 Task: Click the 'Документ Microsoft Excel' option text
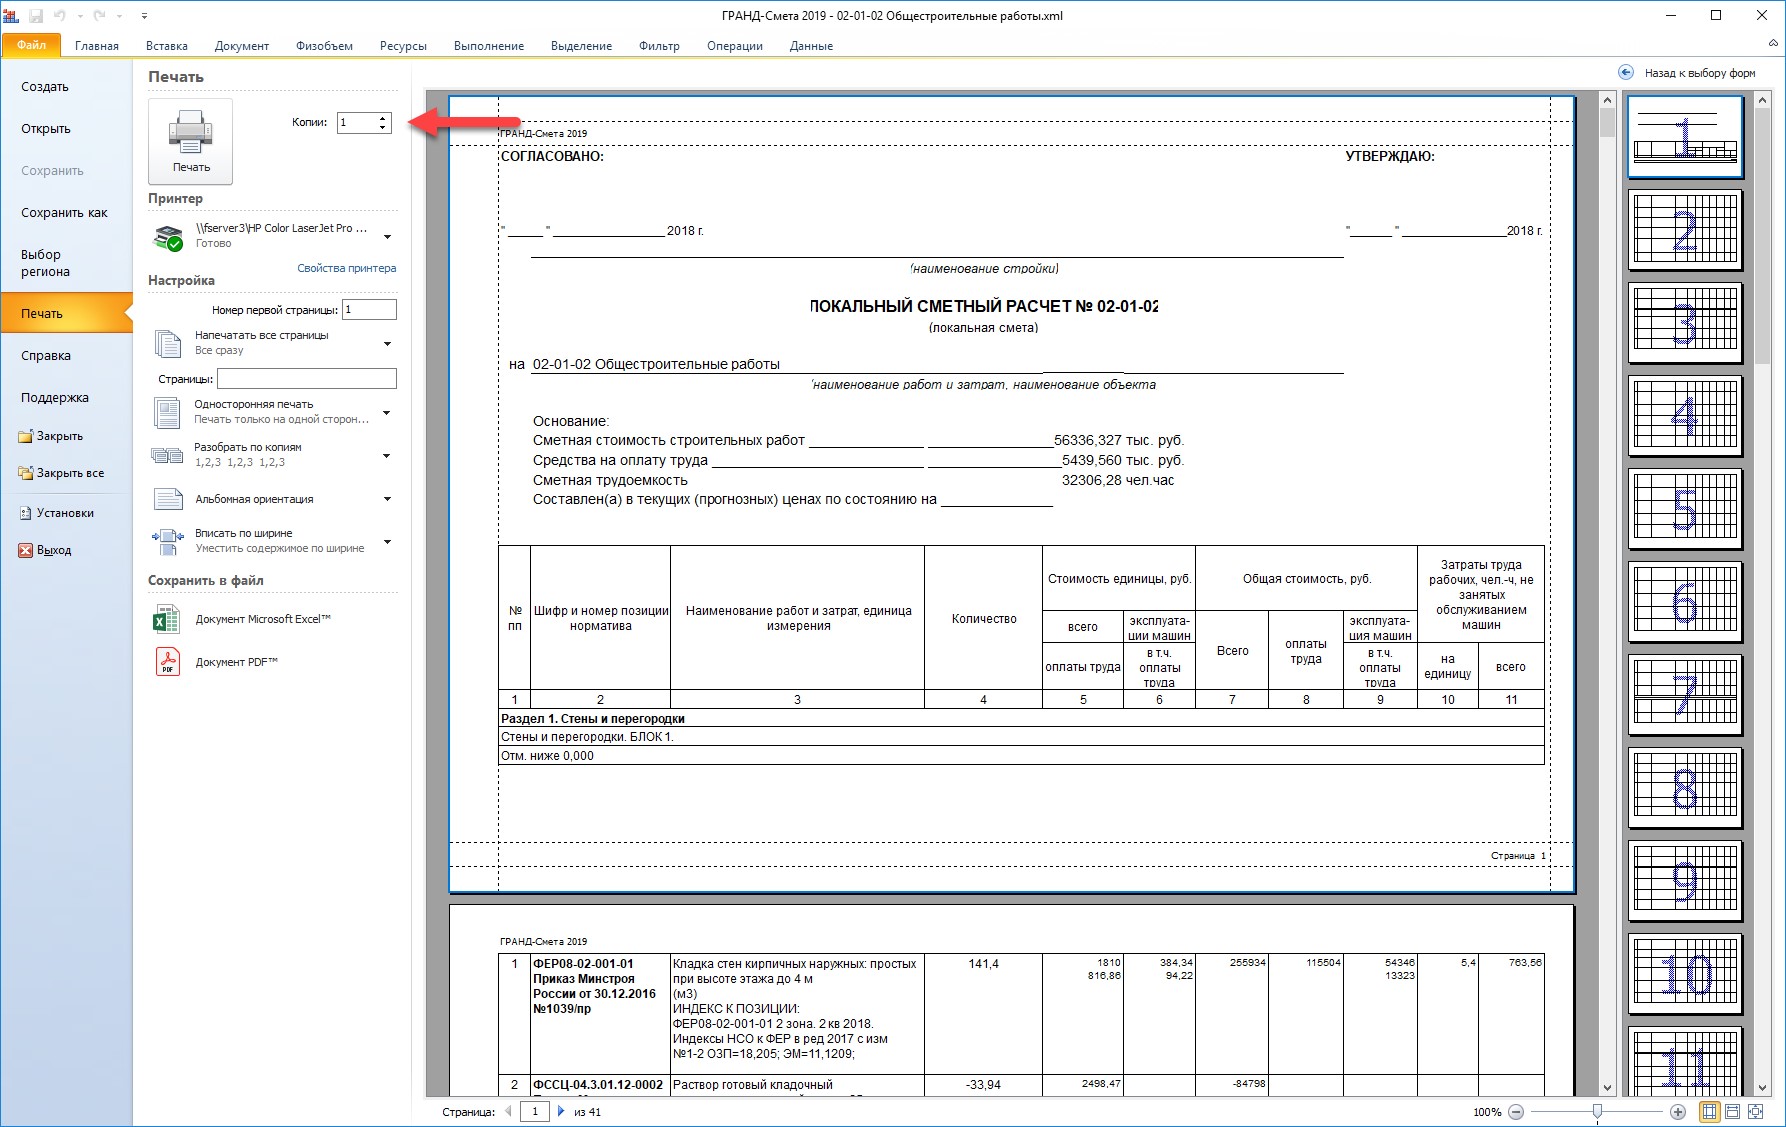pos(263,619)
